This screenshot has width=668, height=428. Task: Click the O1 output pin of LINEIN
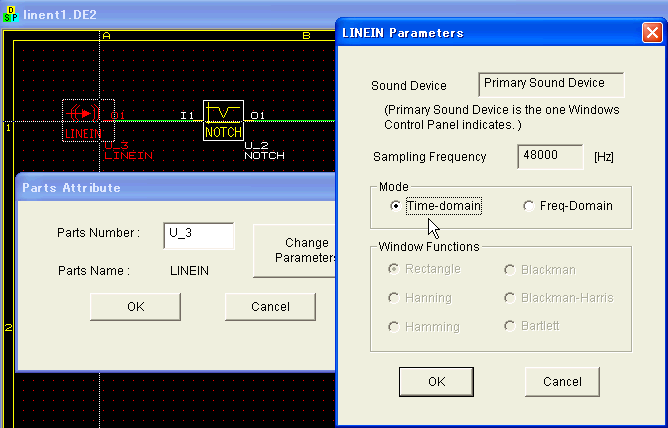point(118,115)
